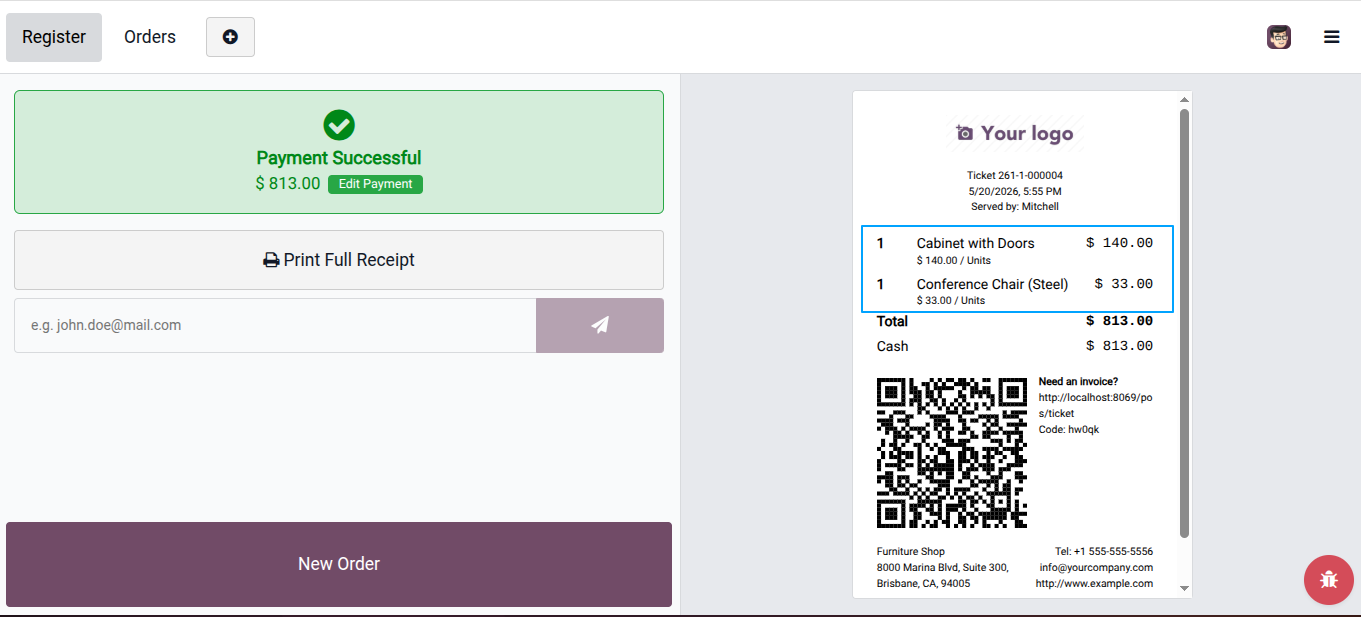Click Edit Payment button

375,184
